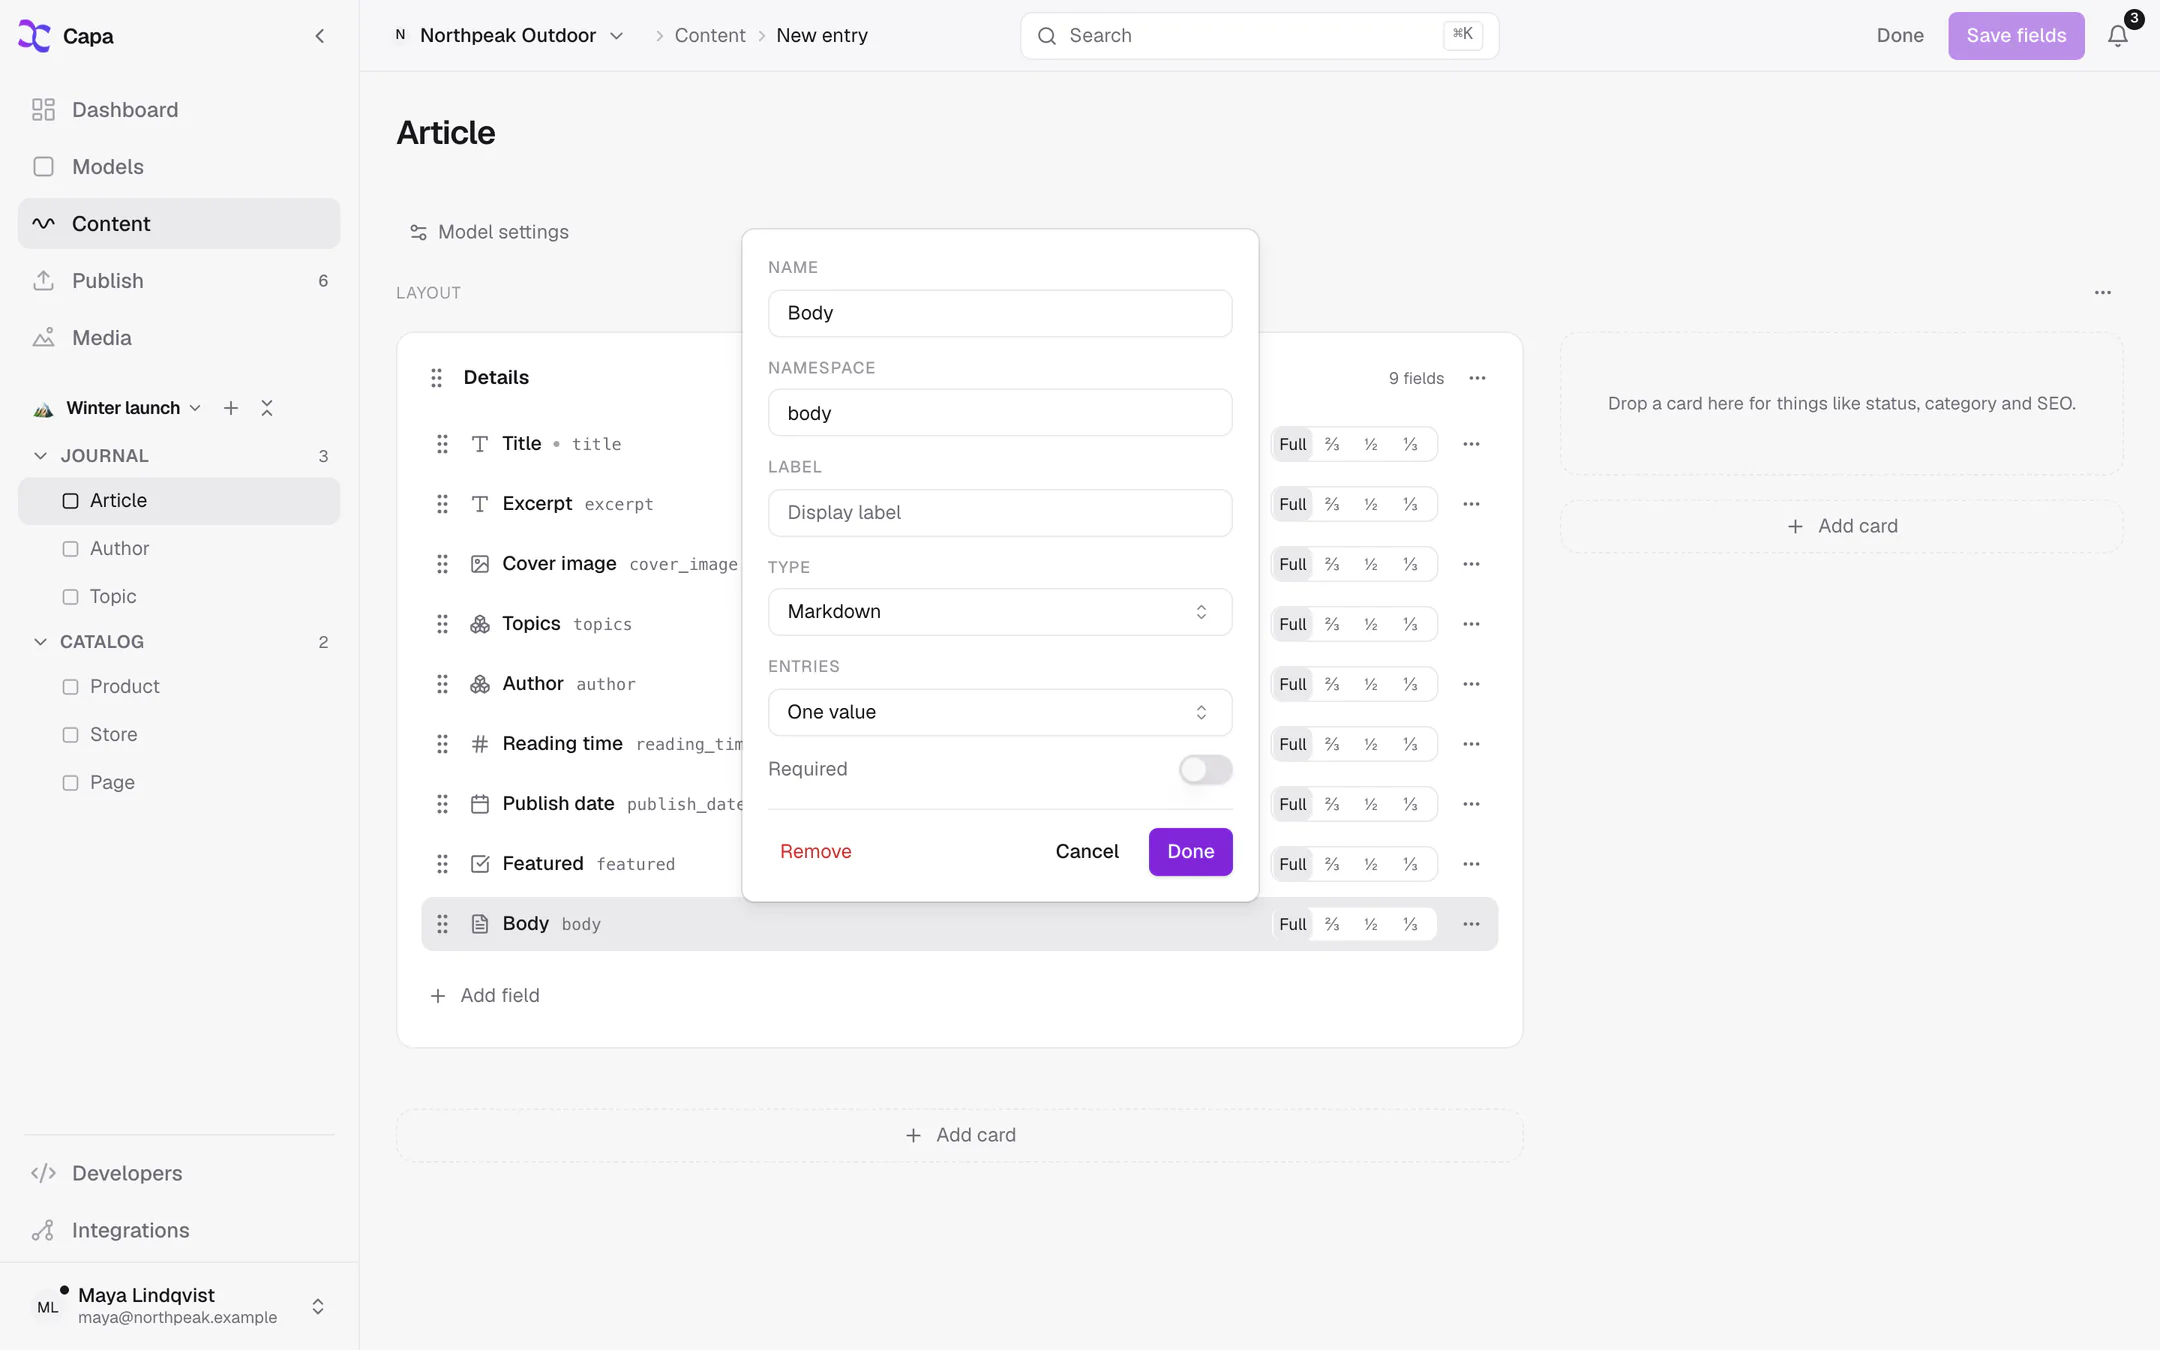Collapse the CATALOG section
The image size is (2160, 1350).
pos(40,642)
